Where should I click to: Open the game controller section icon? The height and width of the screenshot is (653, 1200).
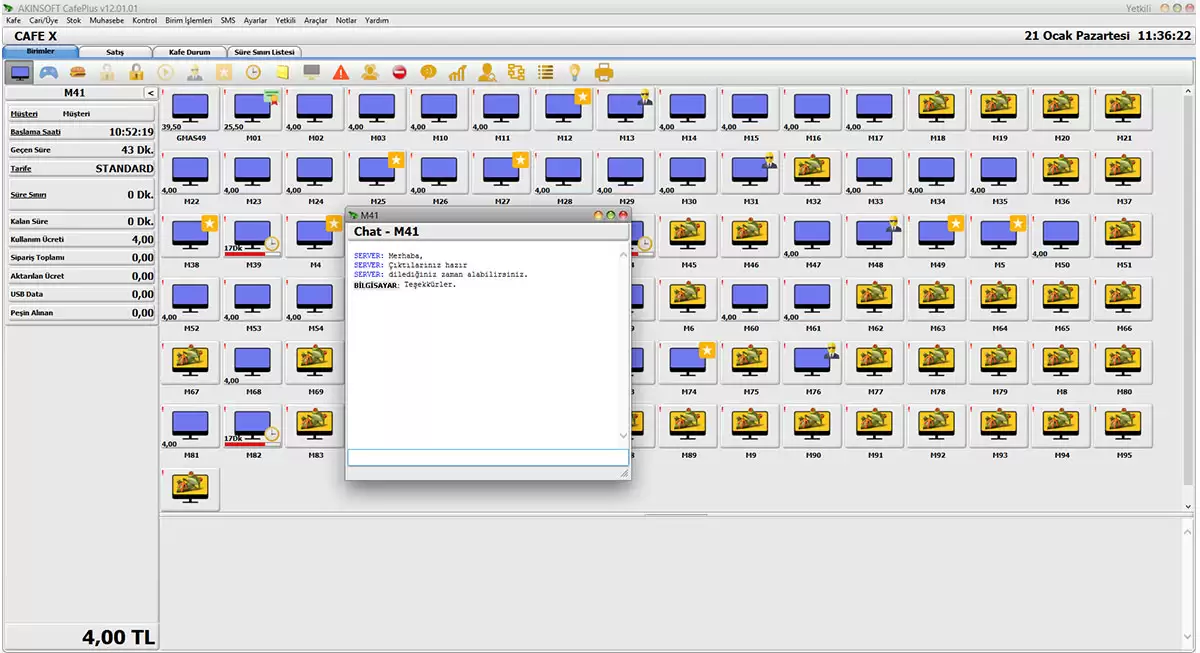tap(49, 72)
